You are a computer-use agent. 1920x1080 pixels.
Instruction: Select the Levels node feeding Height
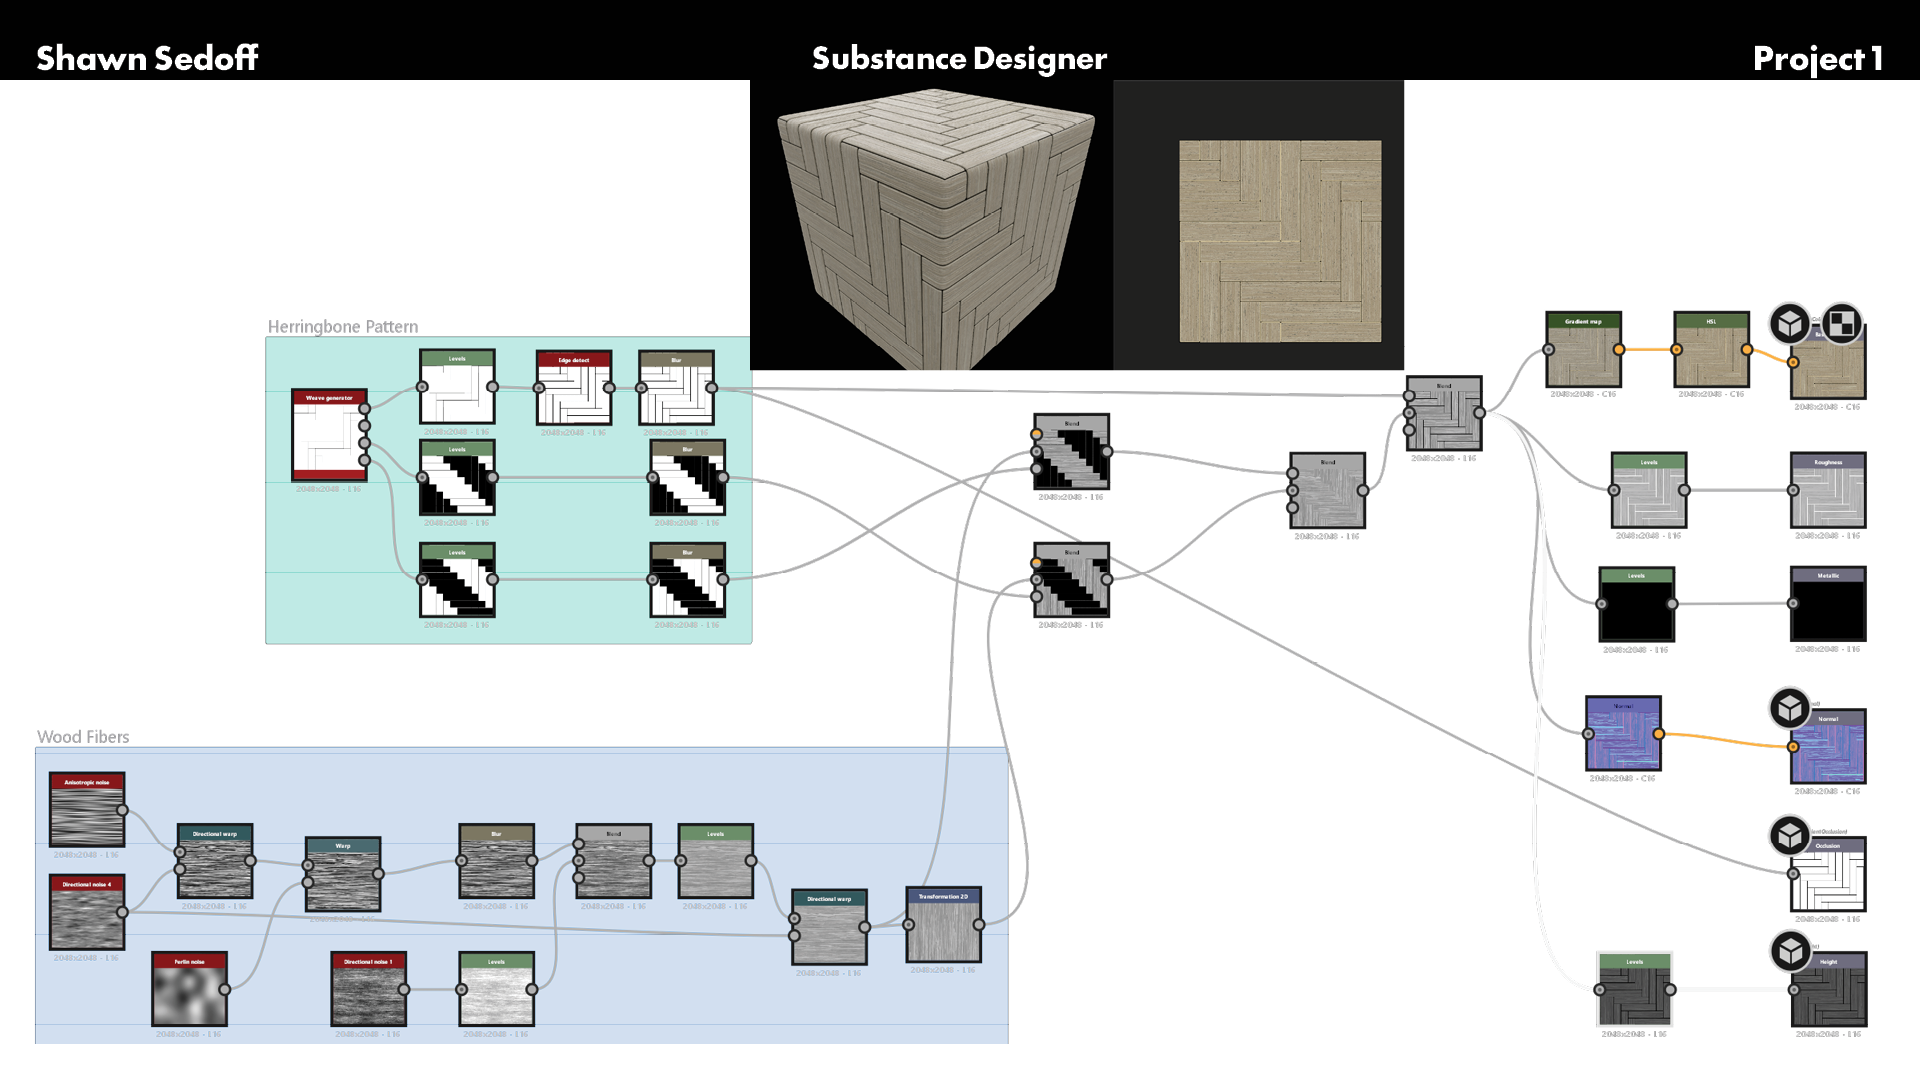pyautogui.click(x=1634, y=989)
